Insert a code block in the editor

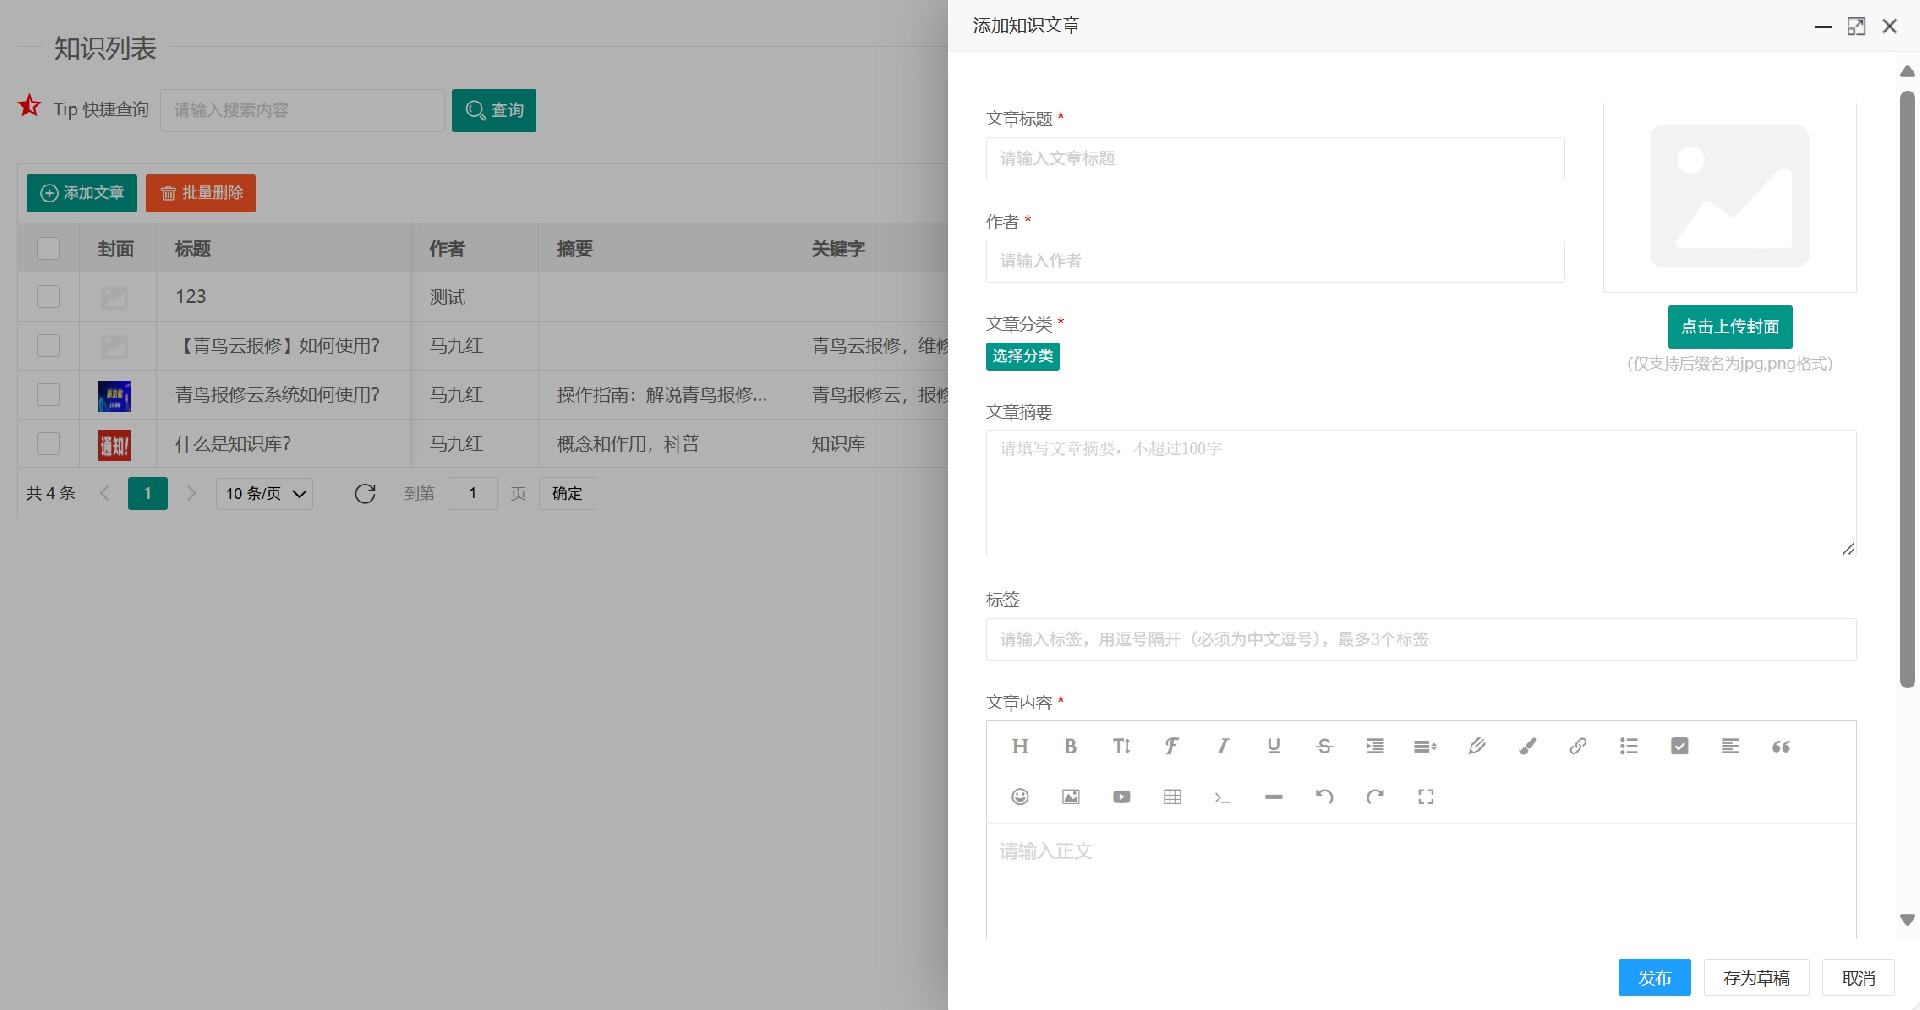[1222, 797]
